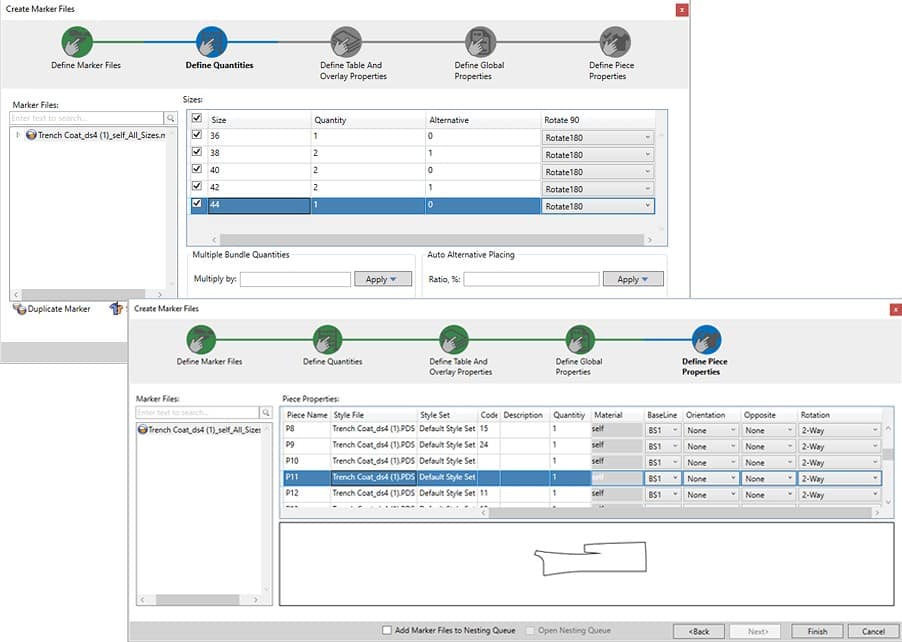Uncheck the size 36 checkbox
902x642 pixels.
(x=196, y=135)
